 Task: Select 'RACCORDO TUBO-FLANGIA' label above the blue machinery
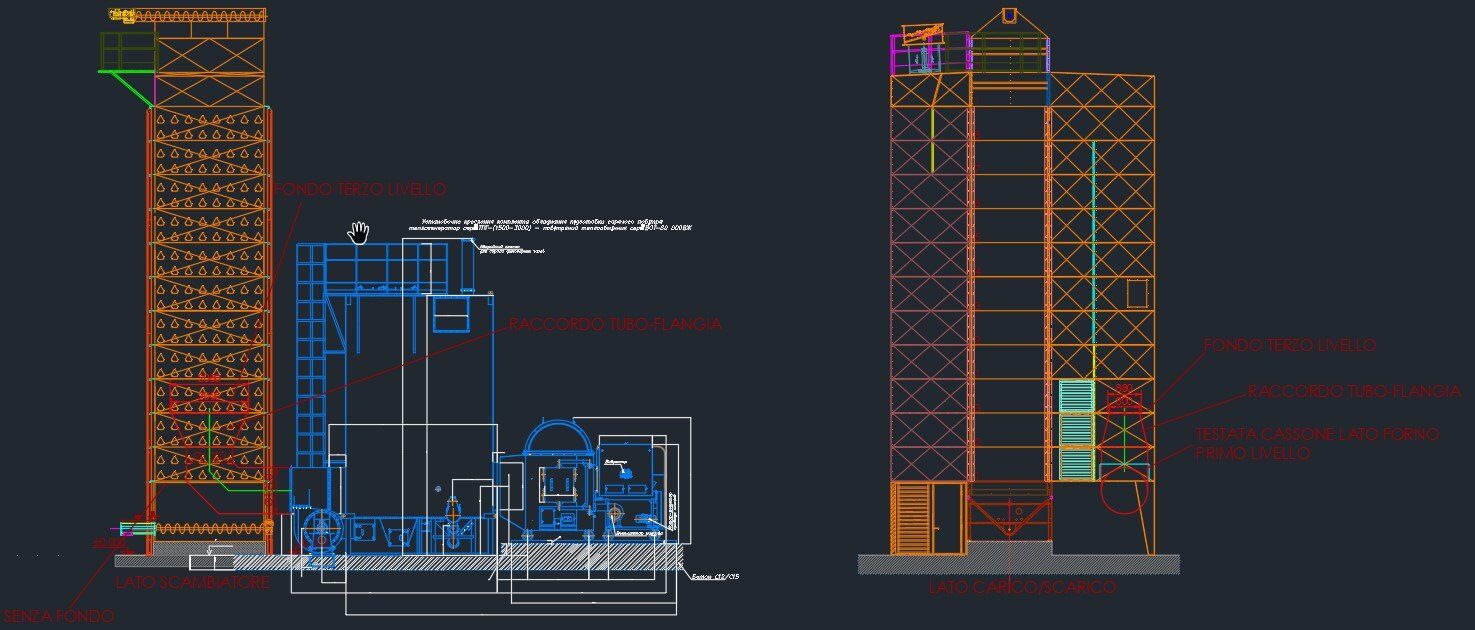(x=615, y=325)
